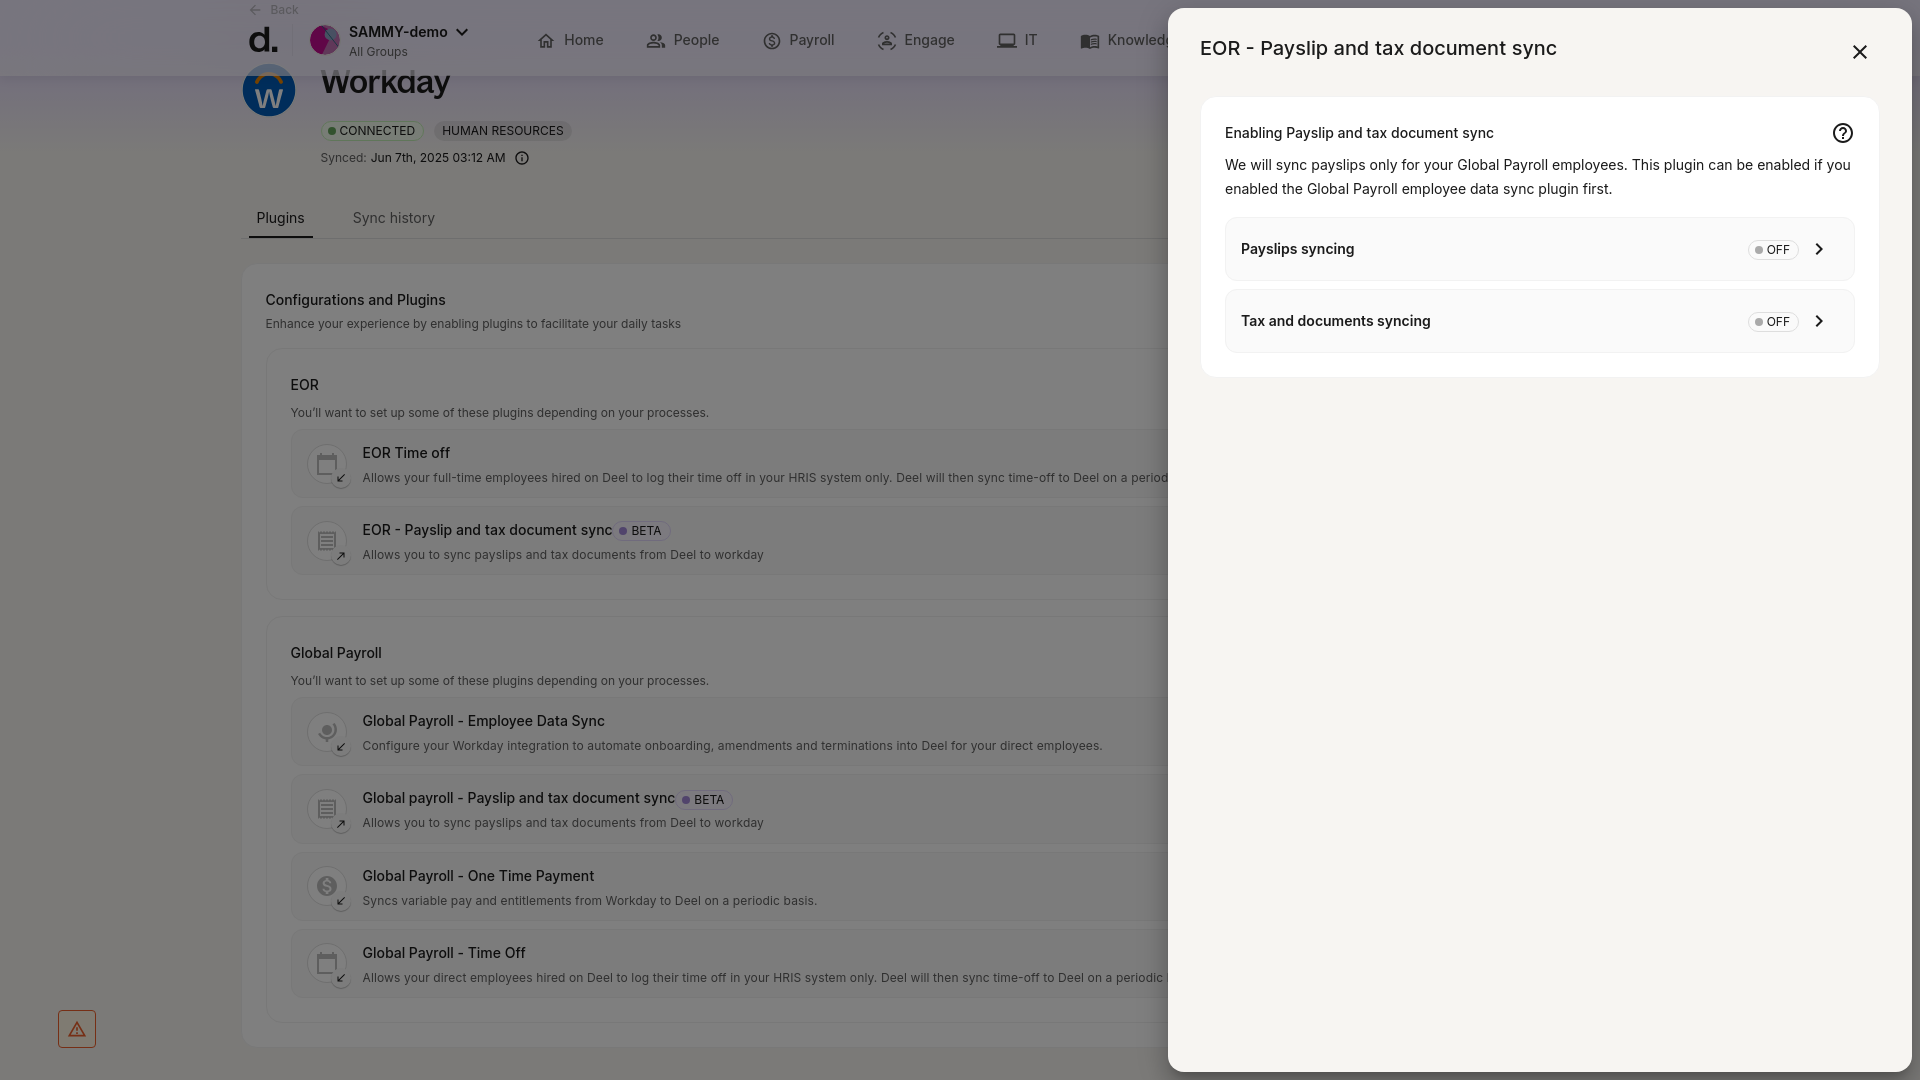Open the Payslips syncing row
1920x1080 pixels.
[1539, 249]
